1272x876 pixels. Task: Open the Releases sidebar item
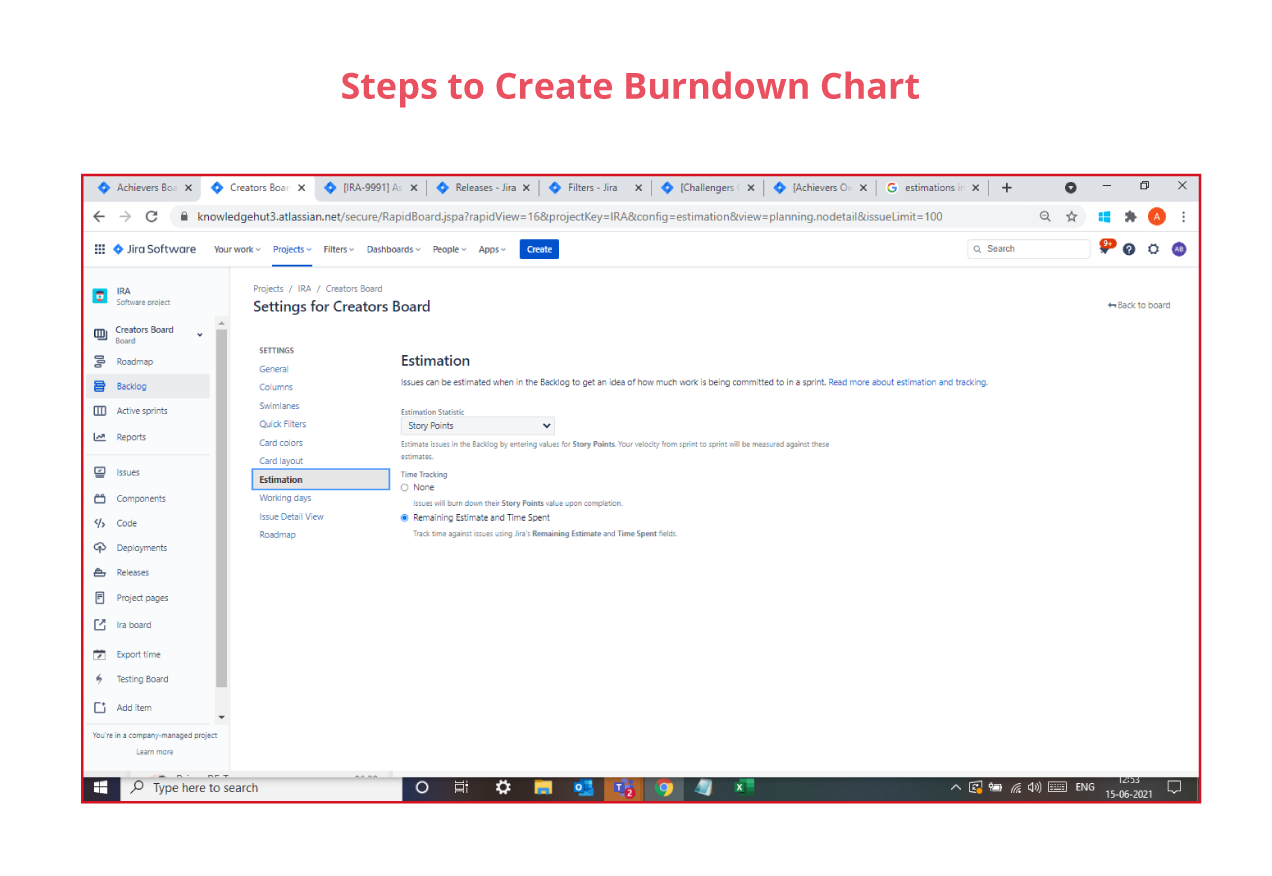[131, 572]
